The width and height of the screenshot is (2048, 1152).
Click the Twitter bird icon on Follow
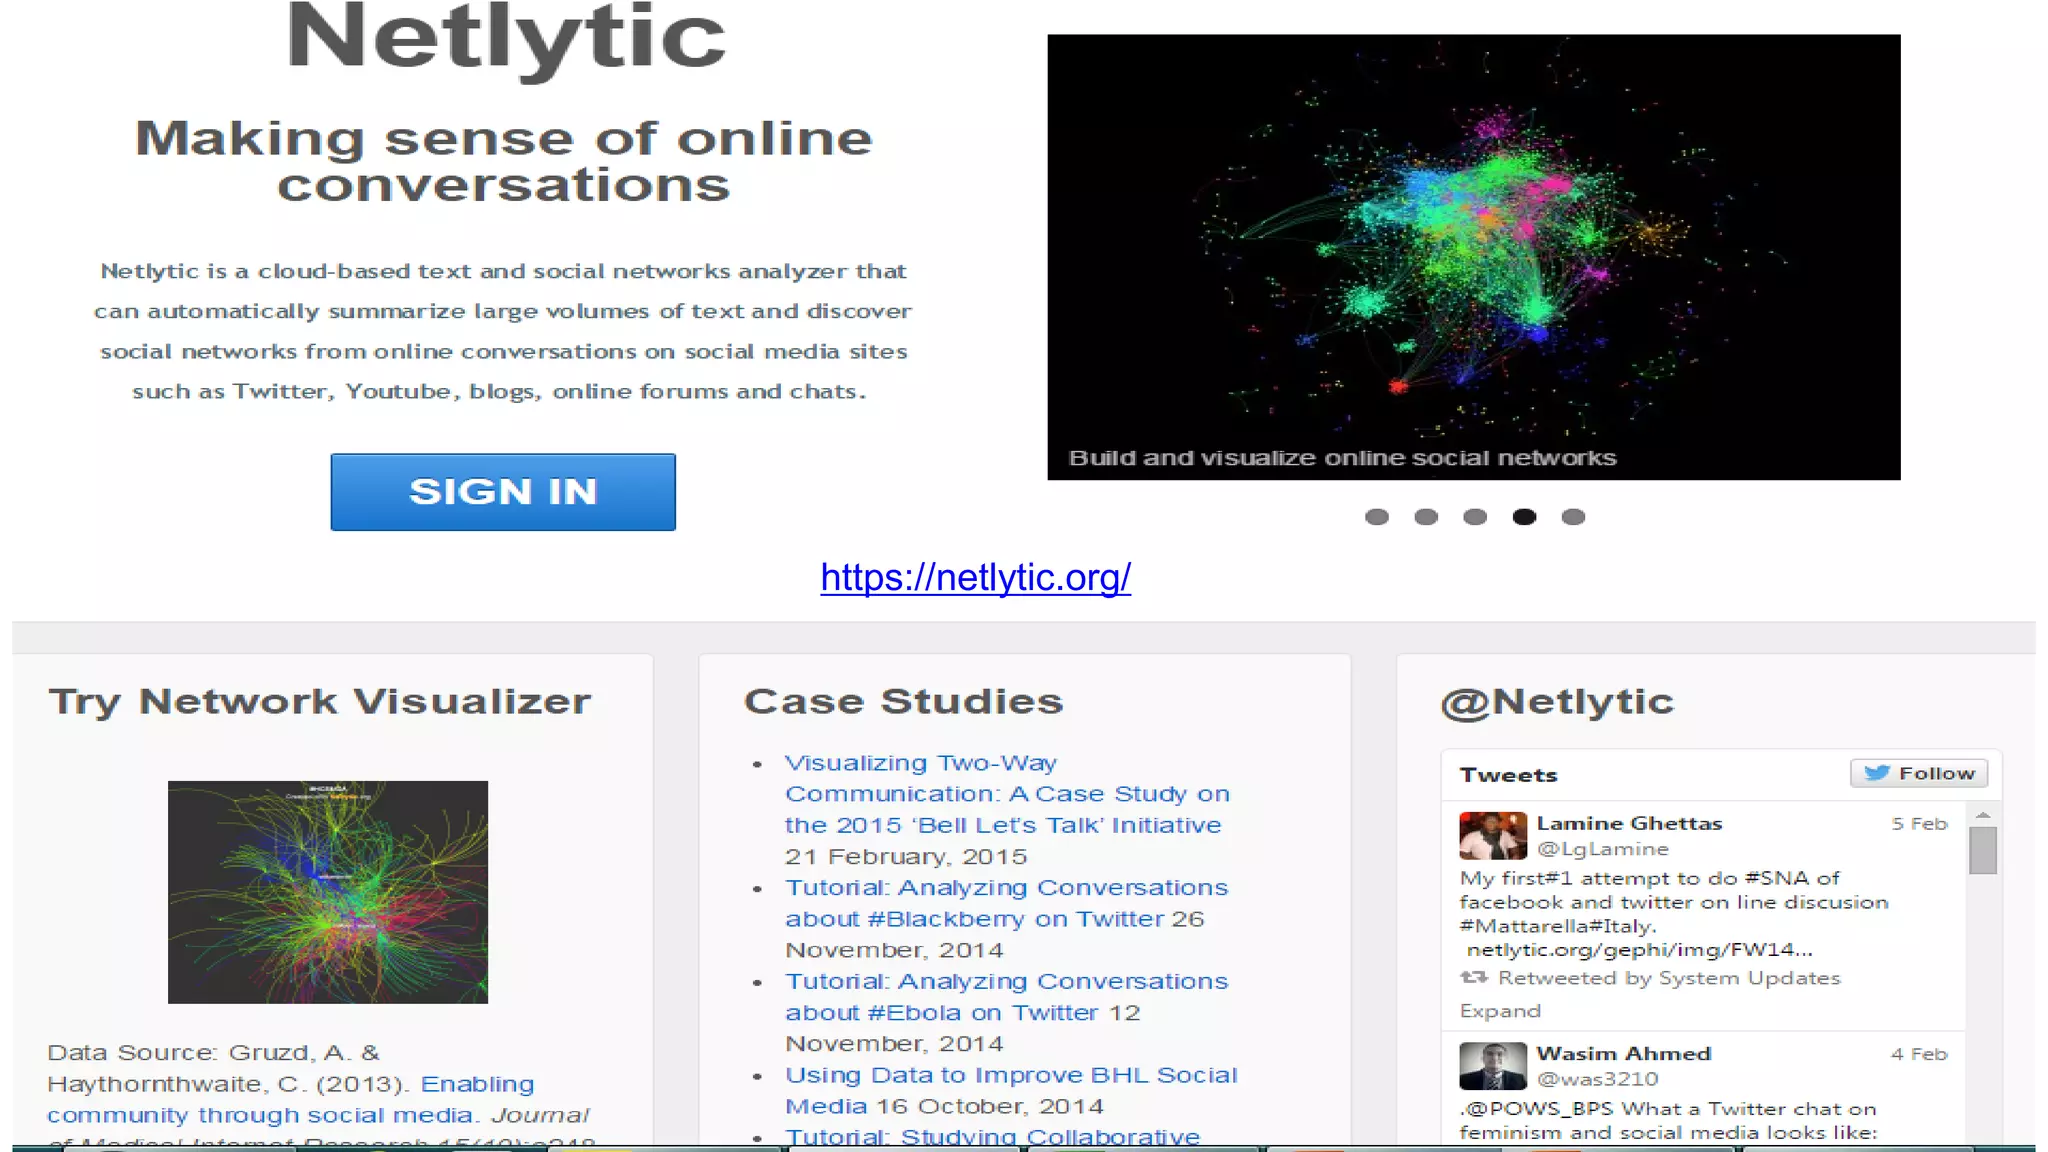pos(1877,773)
